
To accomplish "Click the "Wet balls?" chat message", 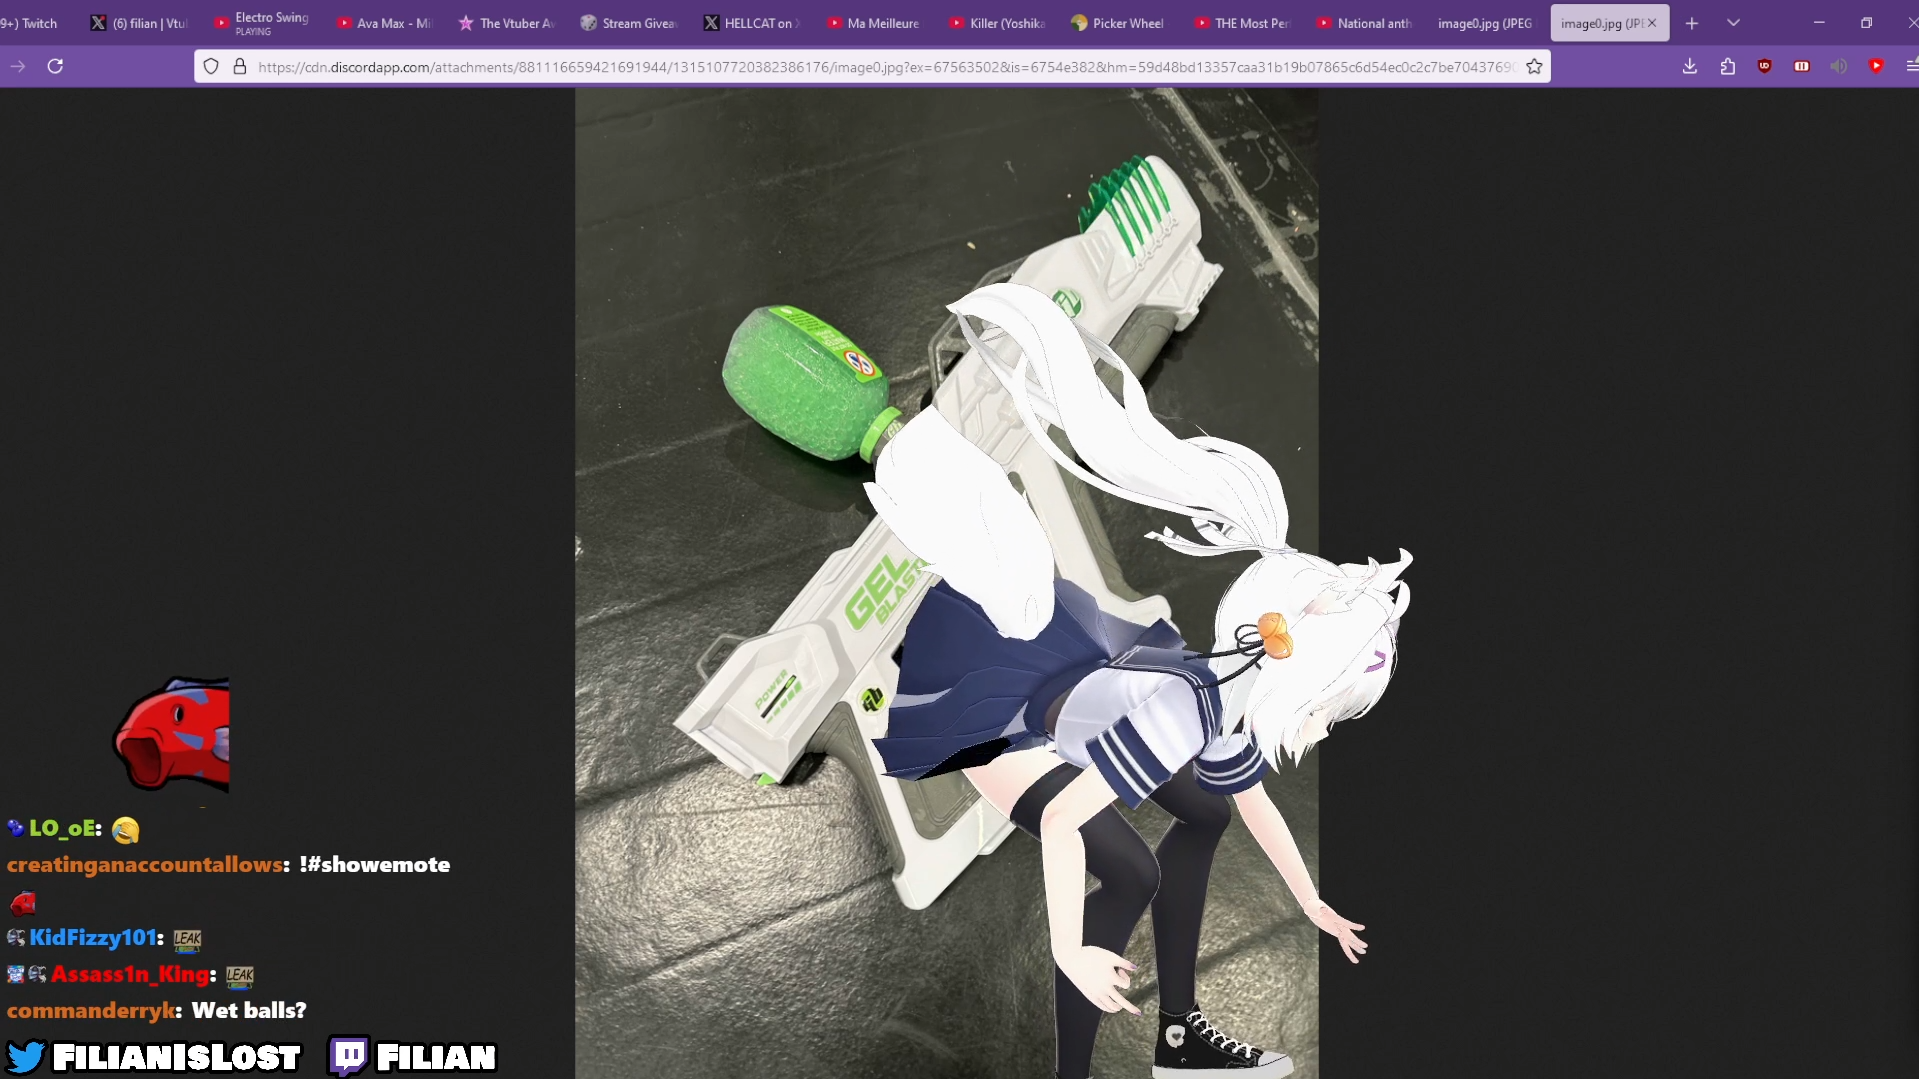I will pyautogui.click(x=249, y=1011).
